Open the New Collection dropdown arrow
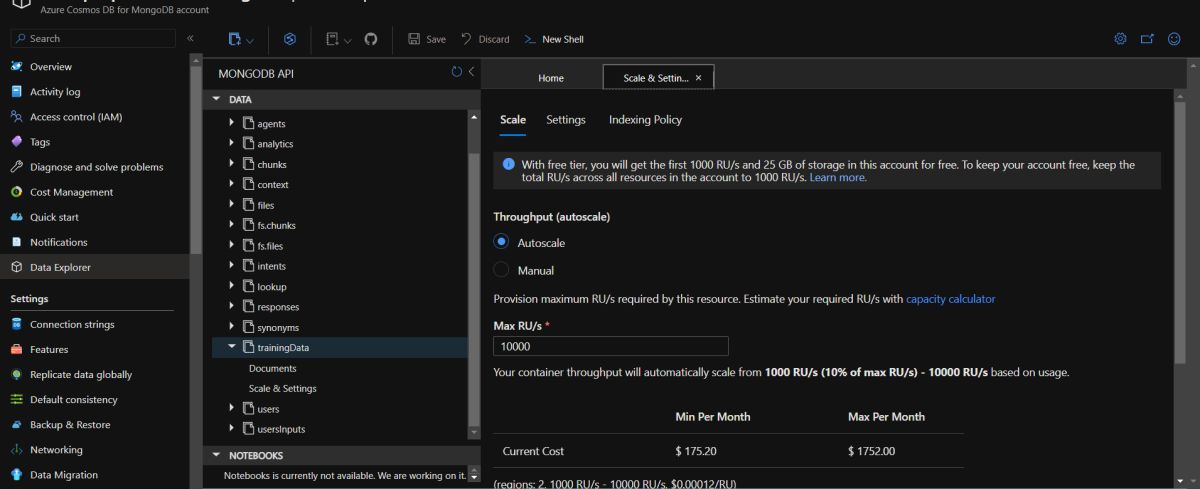 (x=250, y=40)
